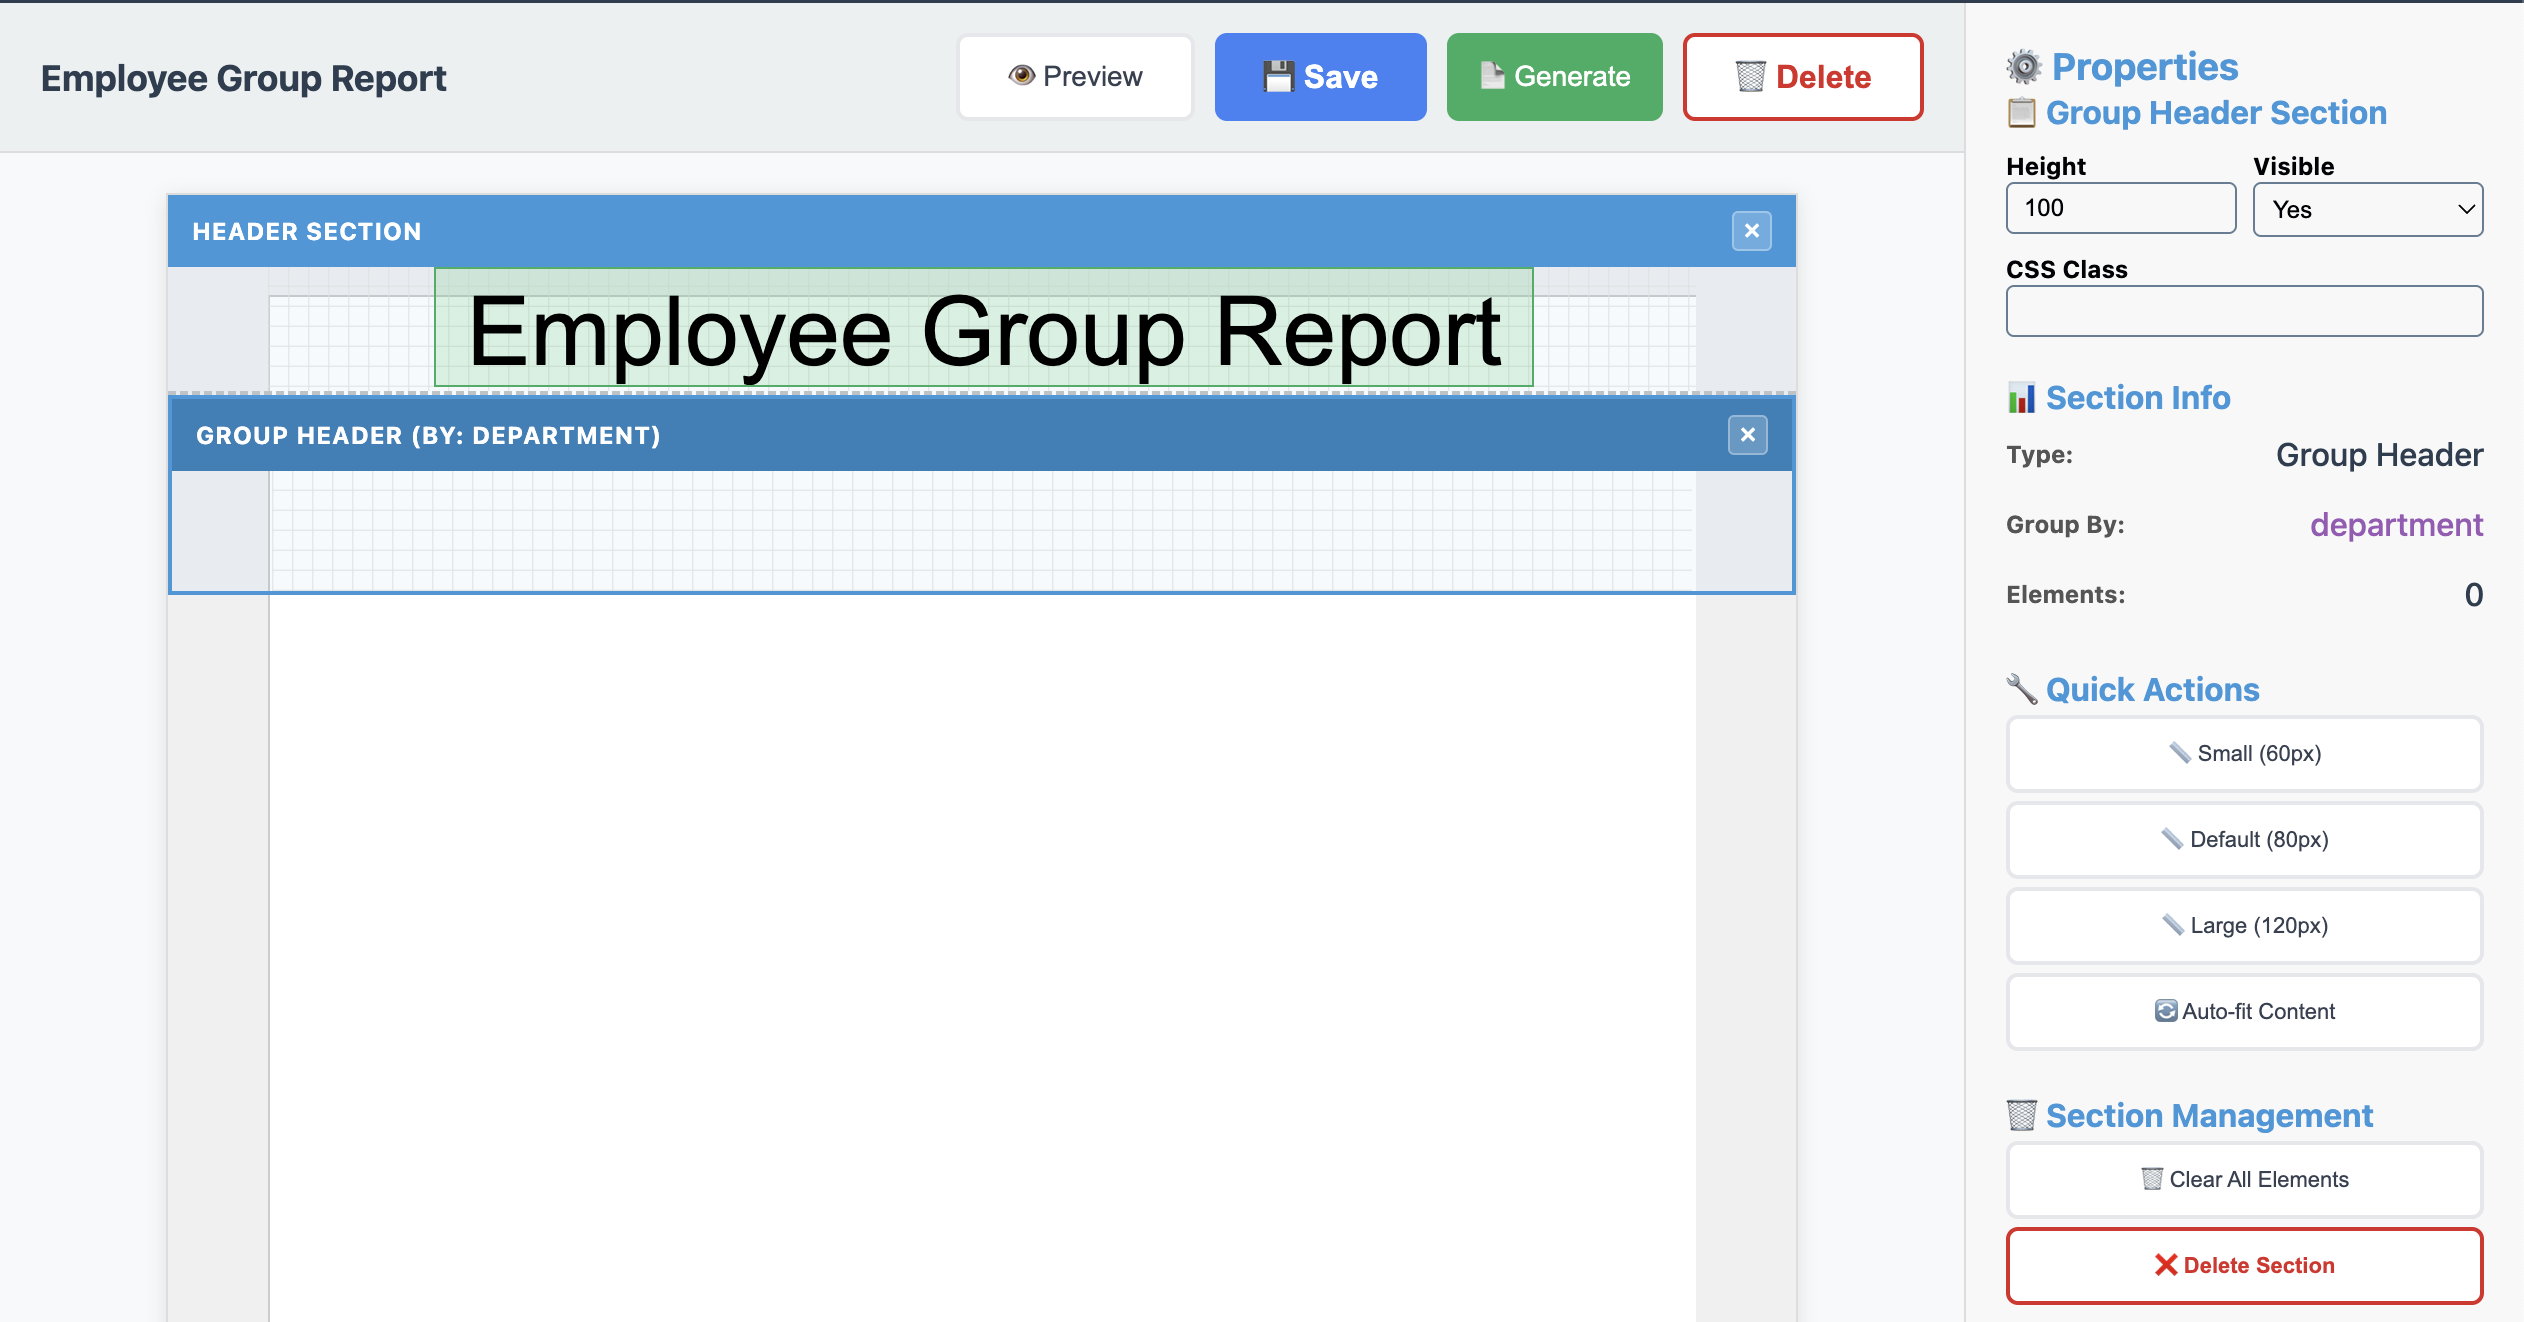Click inside the CSS Class input field
Image resolution: width=2524 pixels, height=1322 pixels.
[x=2242, y=310]
